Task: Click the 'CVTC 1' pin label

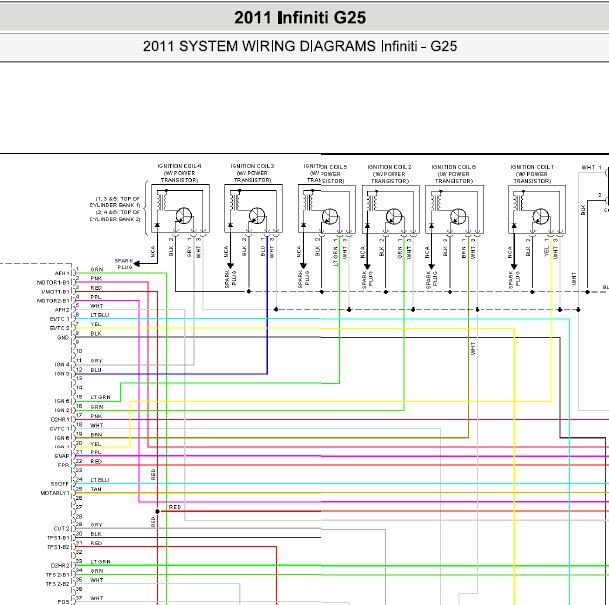Action: tap(60, 429)
